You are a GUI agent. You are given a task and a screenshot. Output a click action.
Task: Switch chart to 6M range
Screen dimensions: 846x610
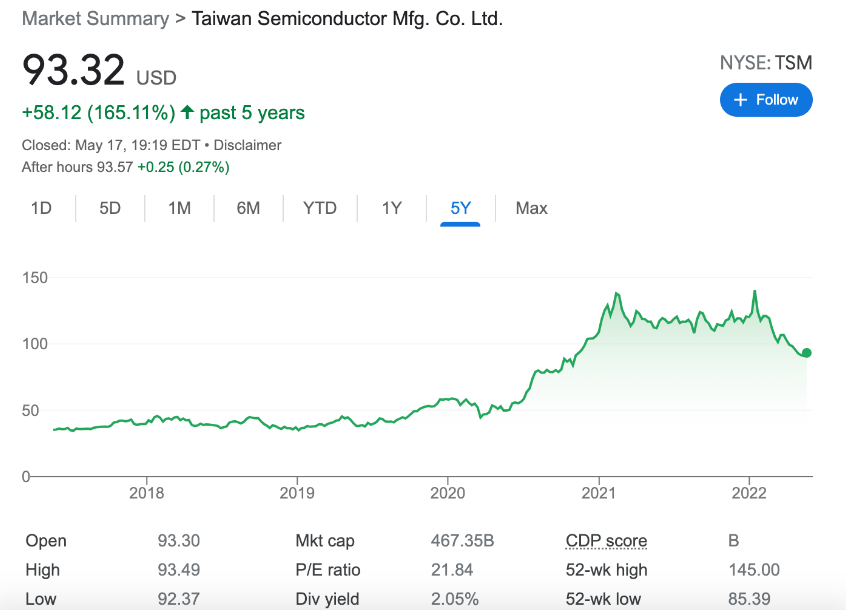pos(248,208)
